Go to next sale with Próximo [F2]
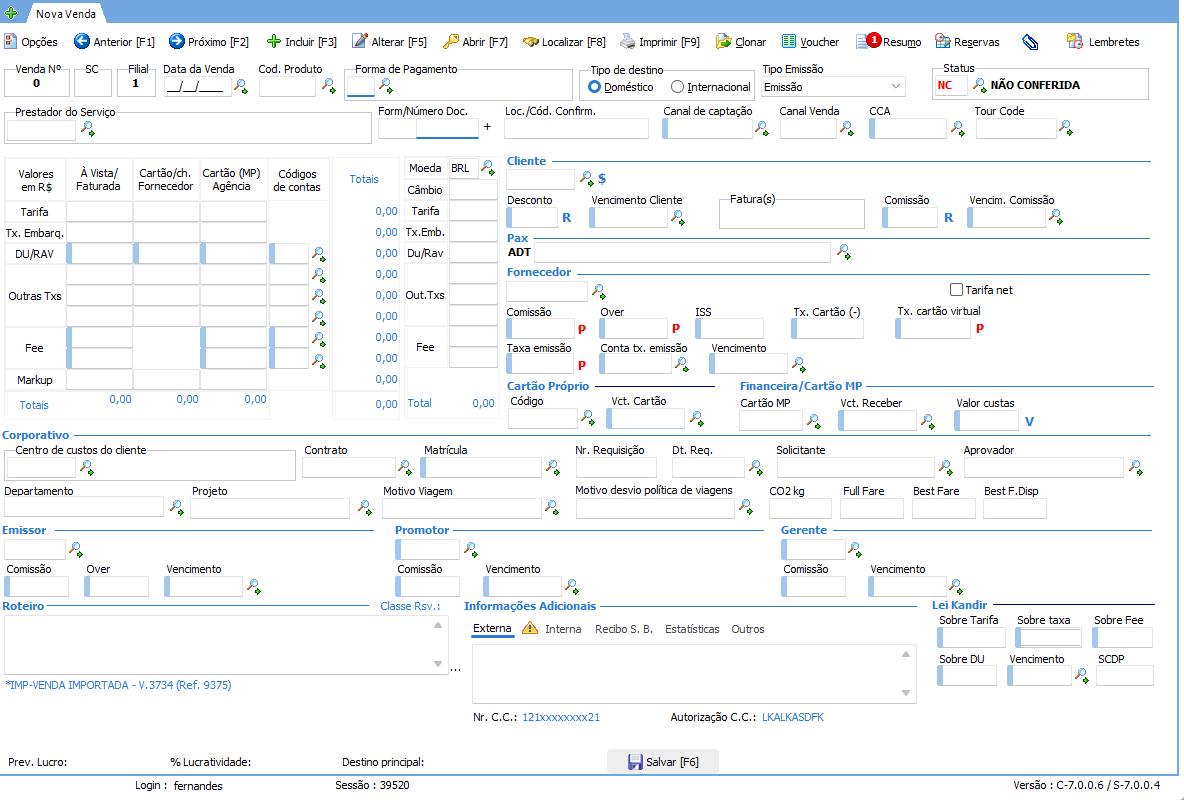The height and width of the screenshot is (800, 1184). point(208,42)
